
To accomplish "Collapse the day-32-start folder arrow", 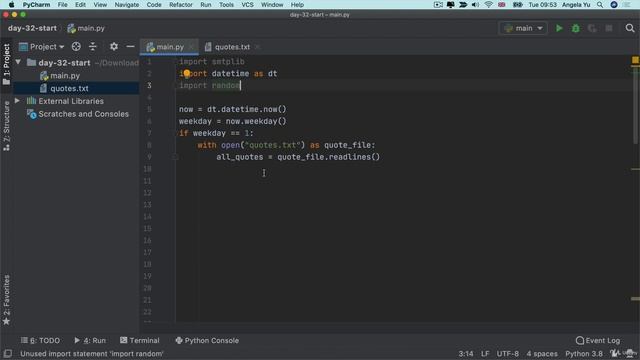I will click(18, 62).
